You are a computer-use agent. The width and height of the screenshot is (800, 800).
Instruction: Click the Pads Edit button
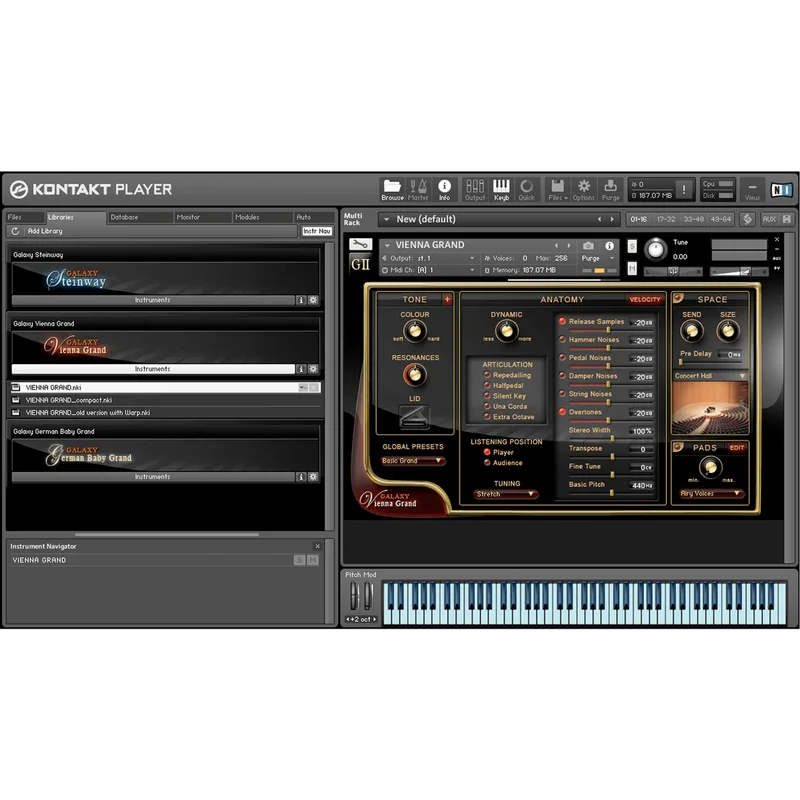[736, 447]
